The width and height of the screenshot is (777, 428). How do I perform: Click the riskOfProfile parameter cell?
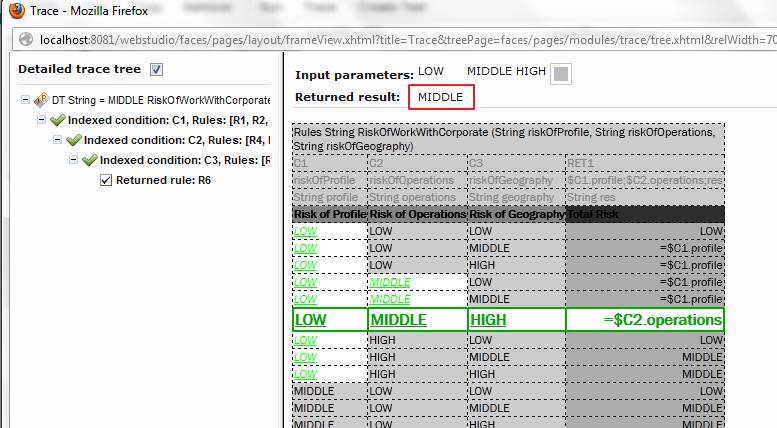[330, 180]
